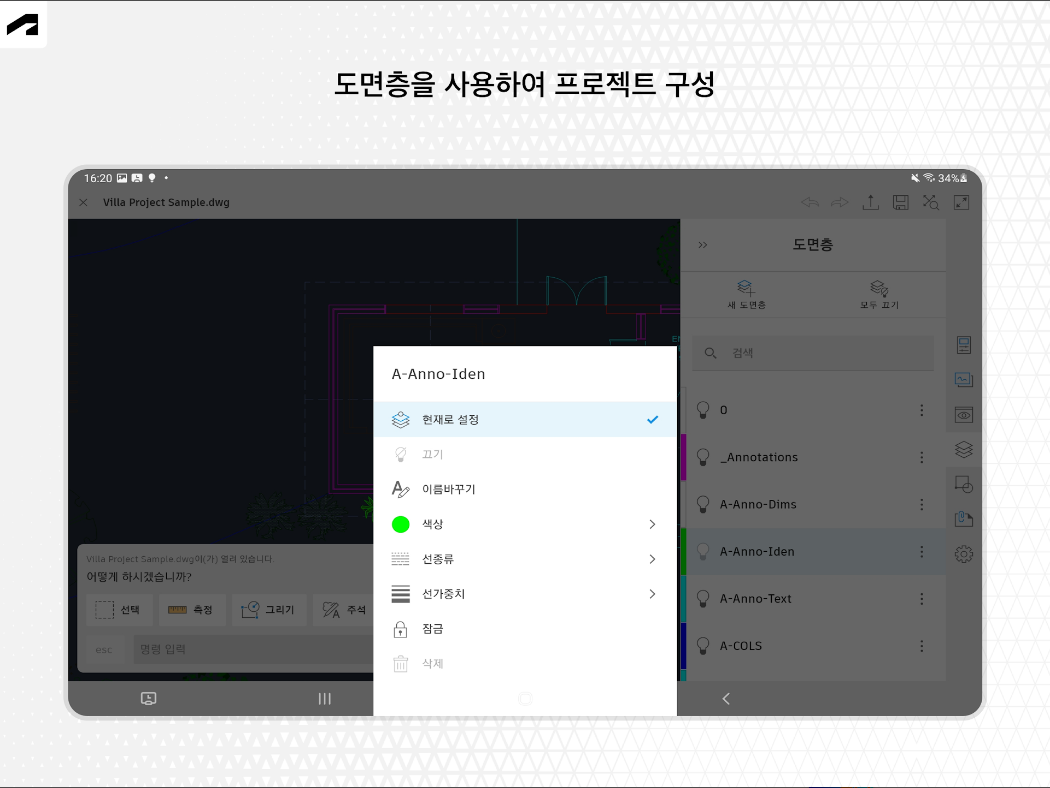The image size is (1050, 788).
Task: Toggle visibility of layer 0 bulb
Action: [701, 409]
